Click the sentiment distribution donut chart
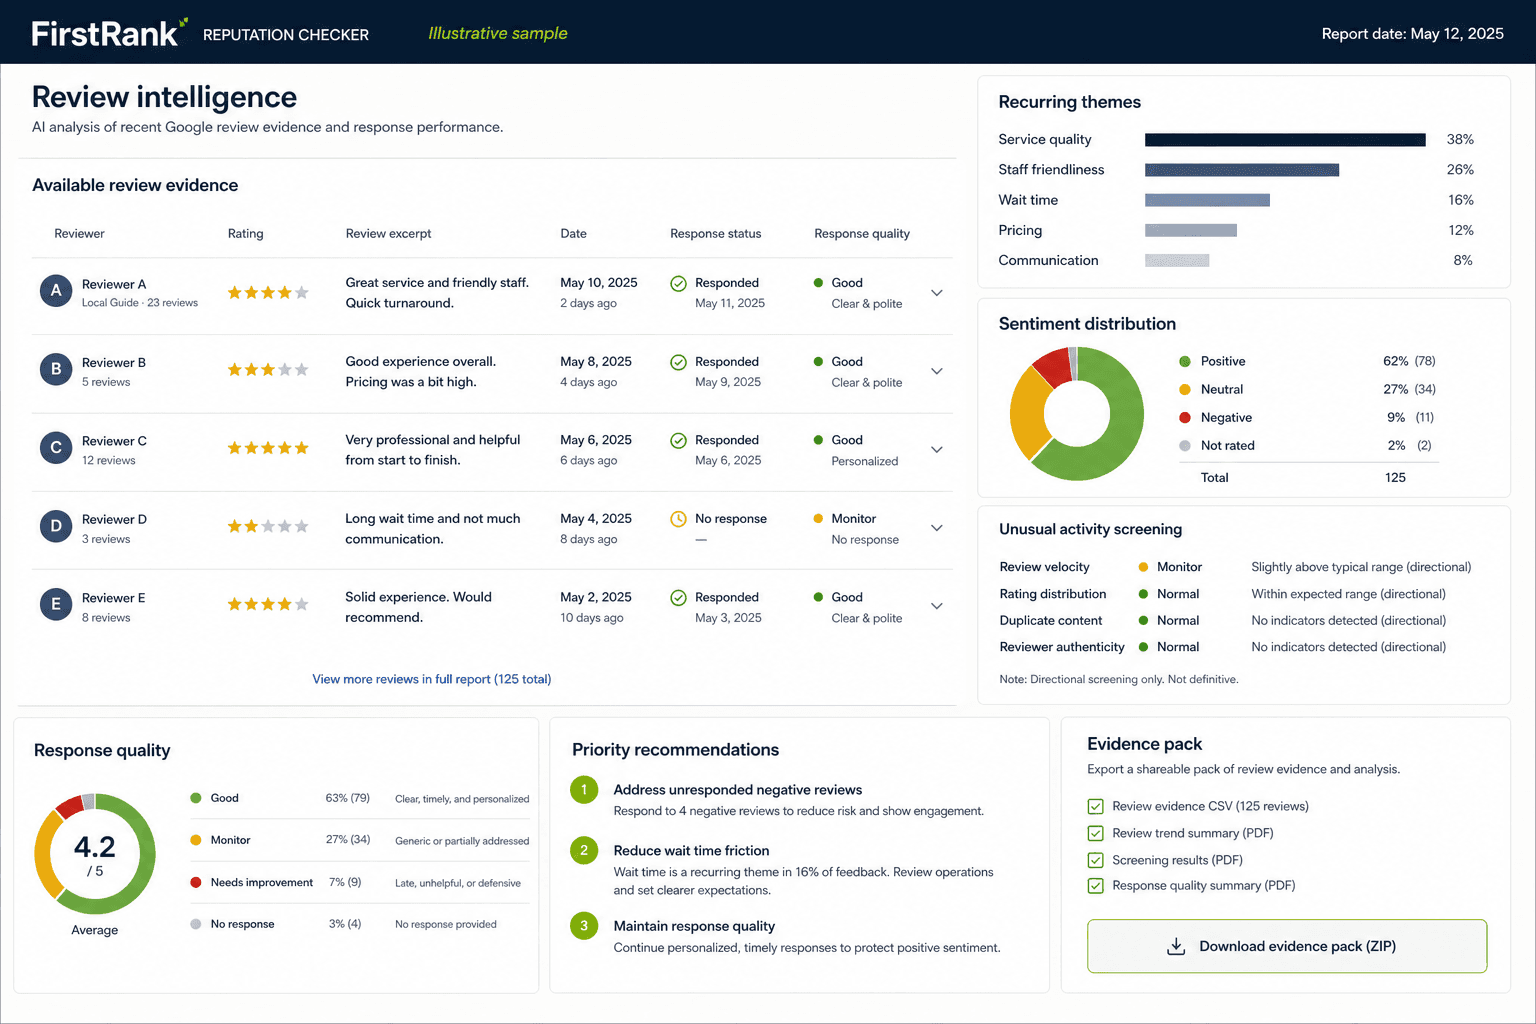The width and height of the screenshot is (1536, 1024). [x=1077, y=414]
